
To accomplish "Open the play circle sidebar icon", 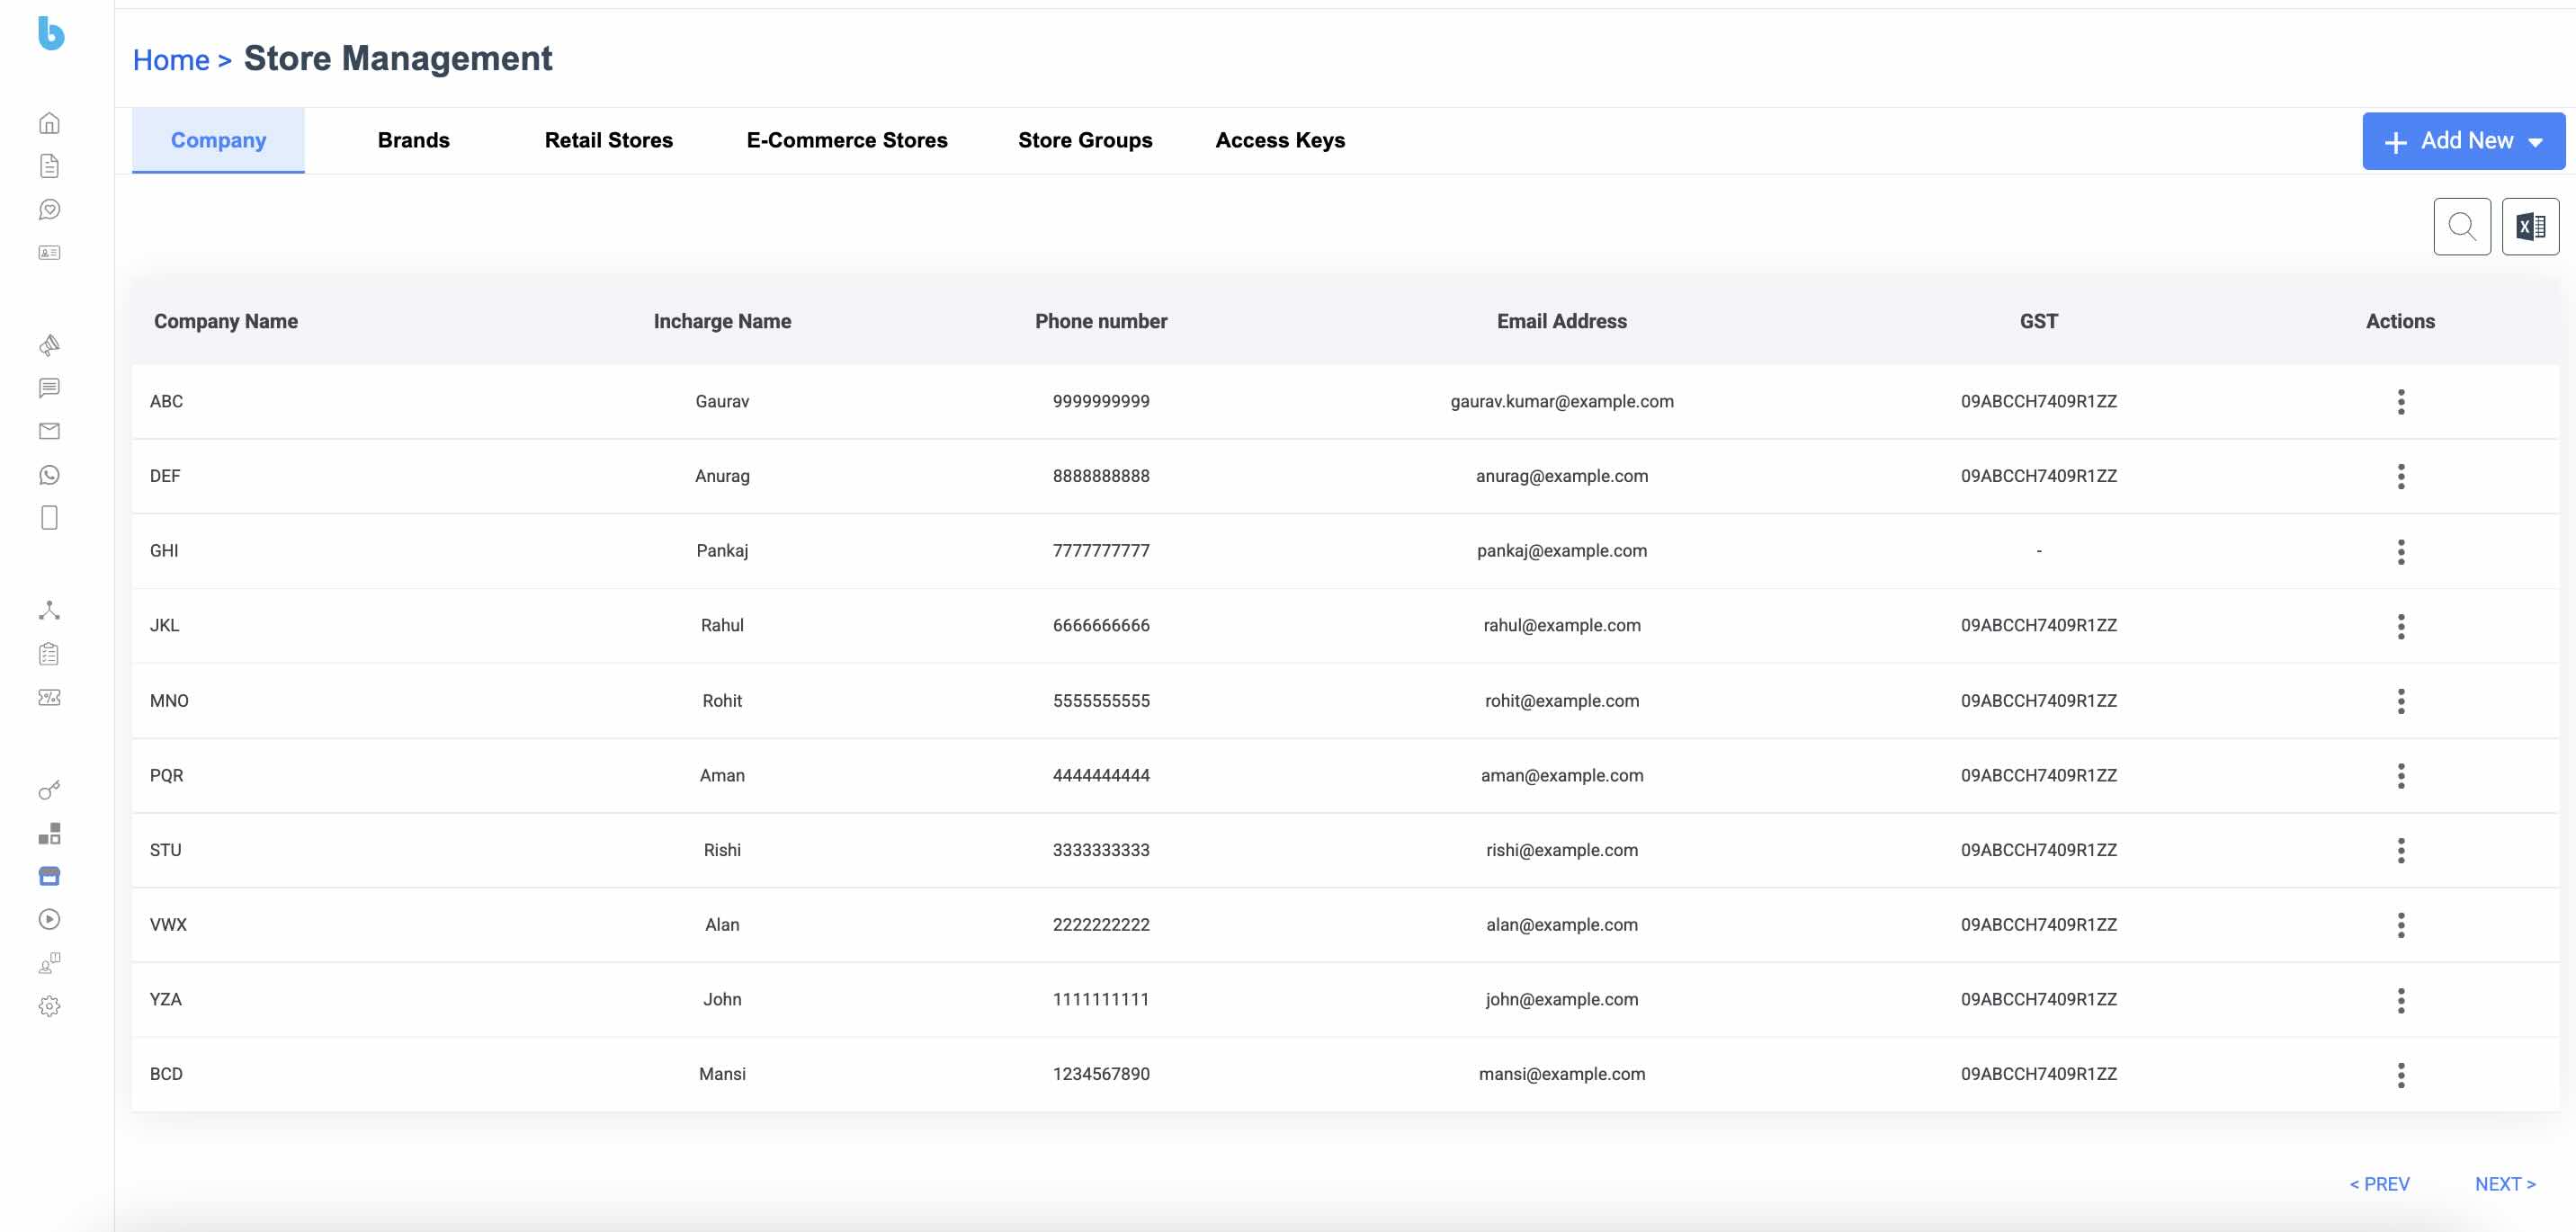I will [x=49, y=919].
